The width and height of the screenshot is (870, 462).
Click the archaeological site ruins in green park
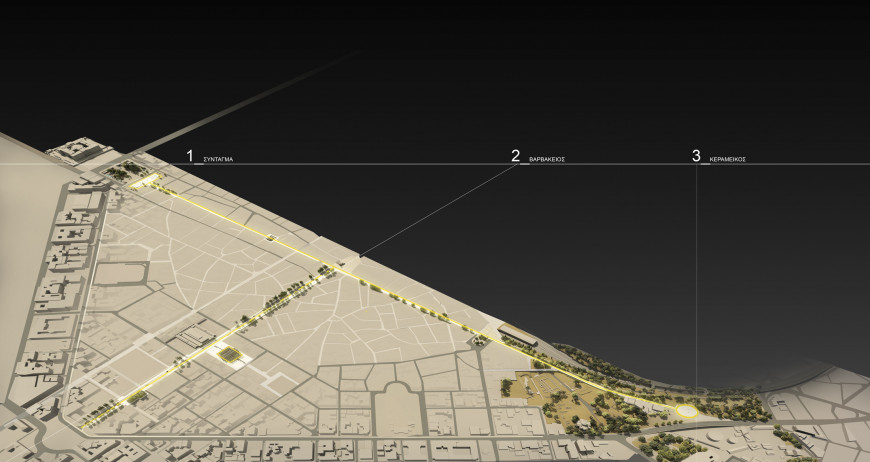[545, 386]
